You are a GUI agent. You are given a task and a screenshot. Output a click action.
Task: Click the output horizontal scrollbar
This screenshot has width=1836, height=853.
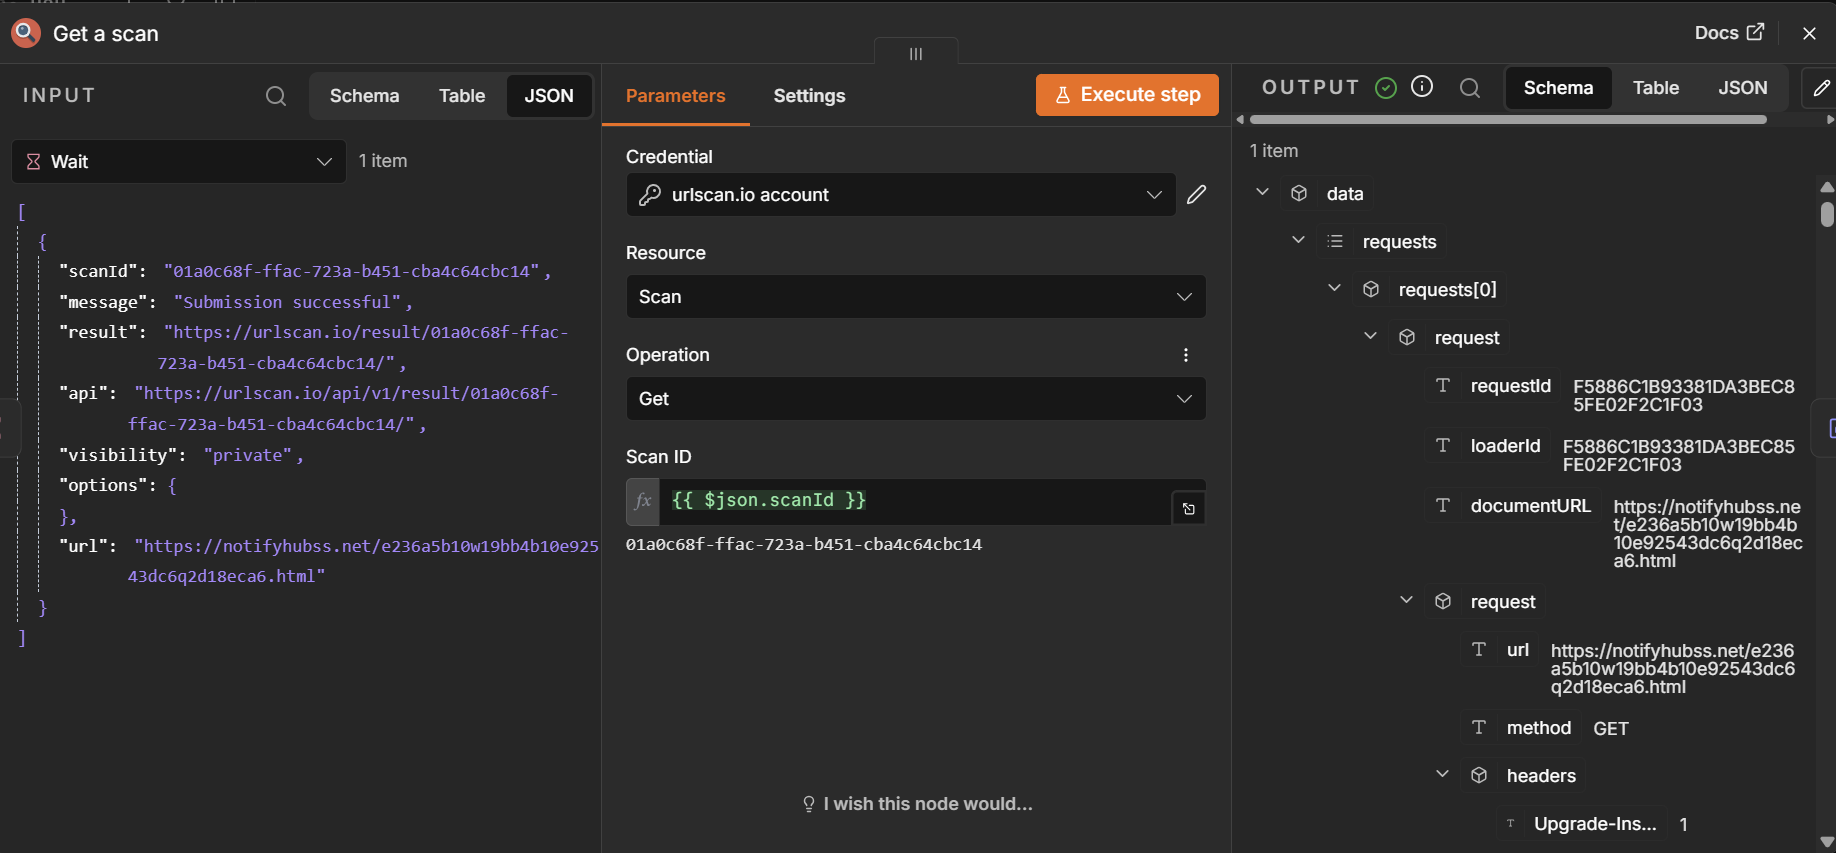tap(1507, 120)
